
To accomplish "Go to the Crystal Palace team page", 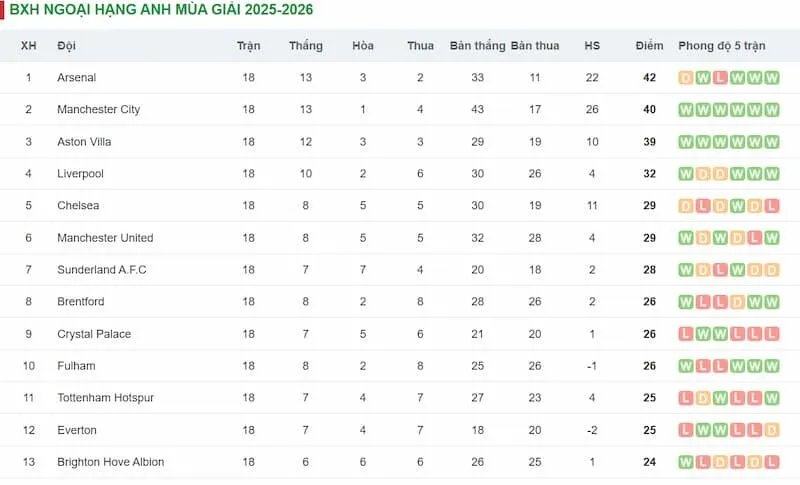I will [x=94, y=334].
